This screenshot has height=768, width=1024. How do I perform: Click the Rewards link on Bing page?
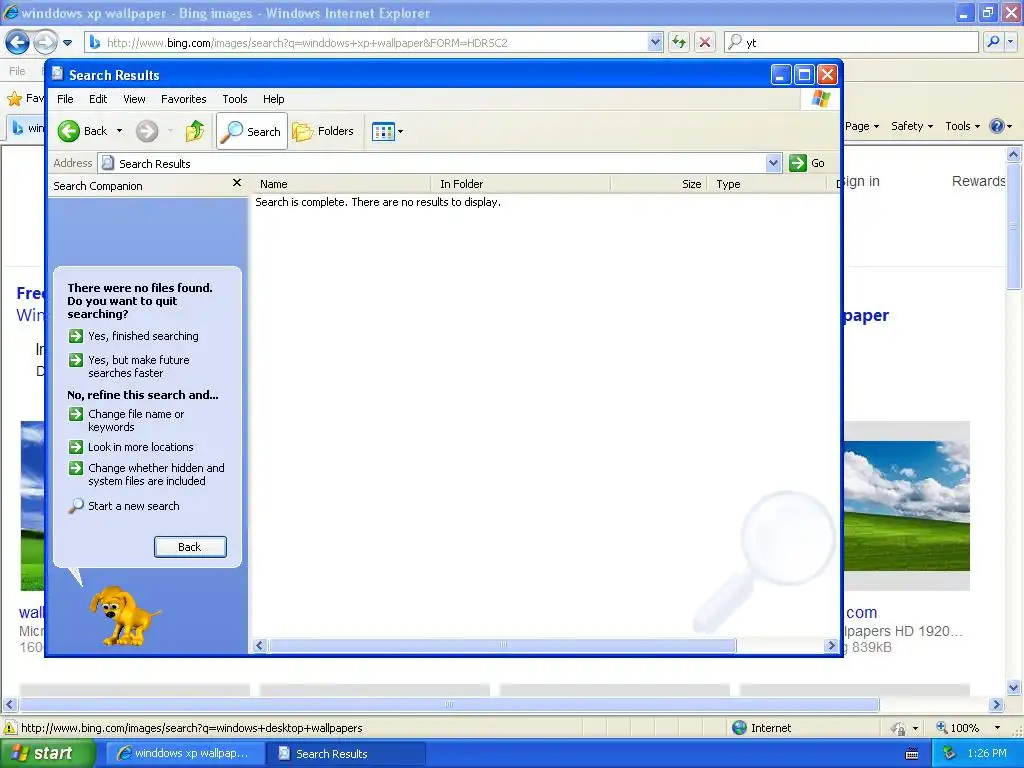(x=978, y=182)
